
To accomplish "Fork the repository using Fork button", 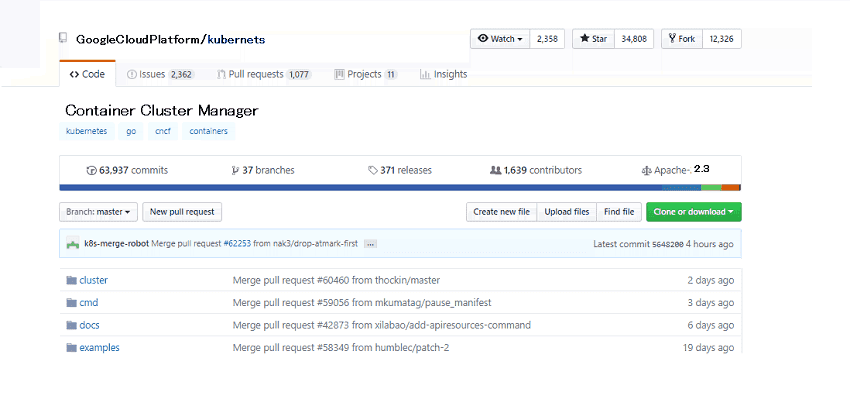I will pos(682,39).
